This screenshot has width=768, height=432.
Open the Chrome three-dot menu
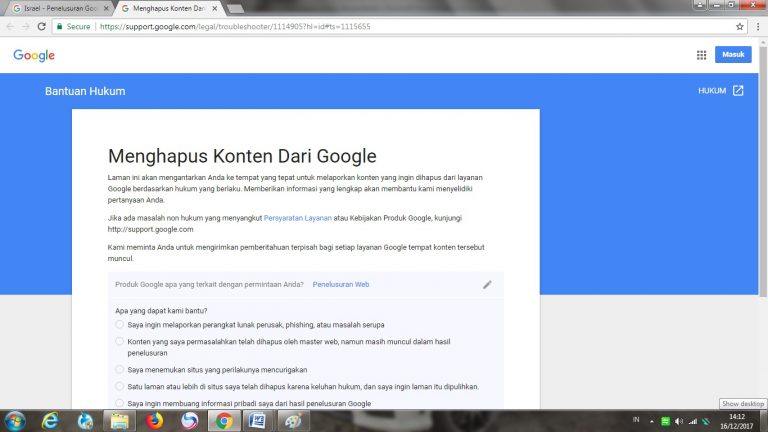(x=757, y=26)
